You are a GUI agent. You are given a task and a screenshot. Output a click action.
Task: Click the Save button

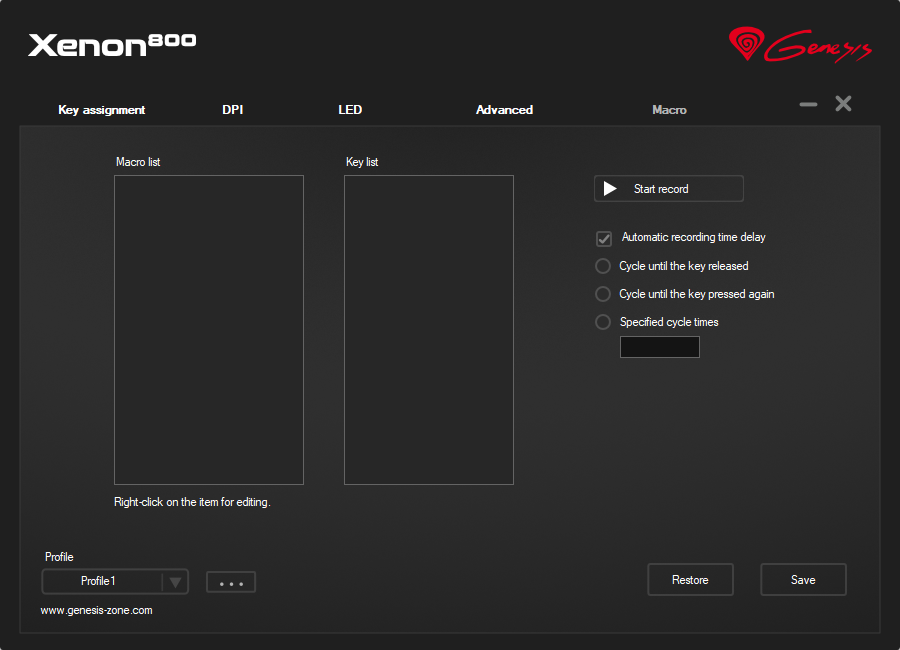coord(804,579)
